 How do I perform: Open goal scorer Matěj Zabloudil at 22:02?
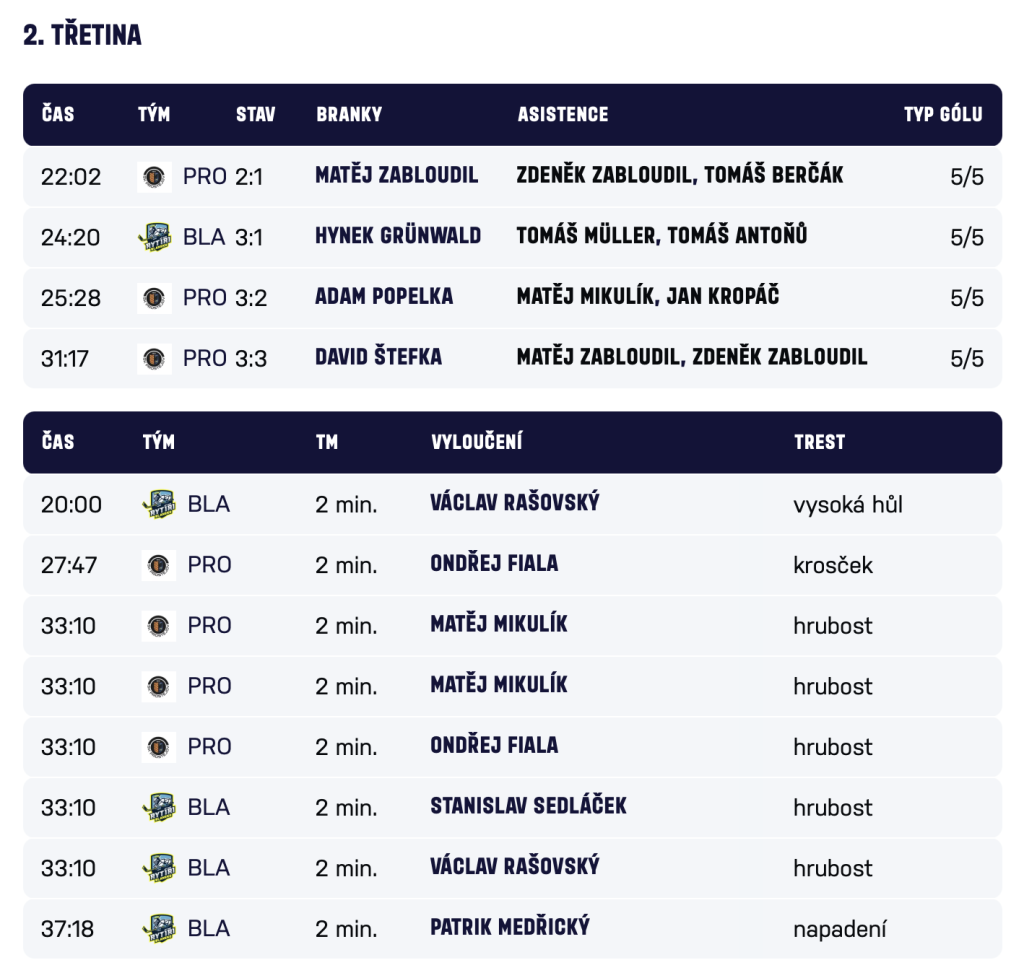pos(396,175)
